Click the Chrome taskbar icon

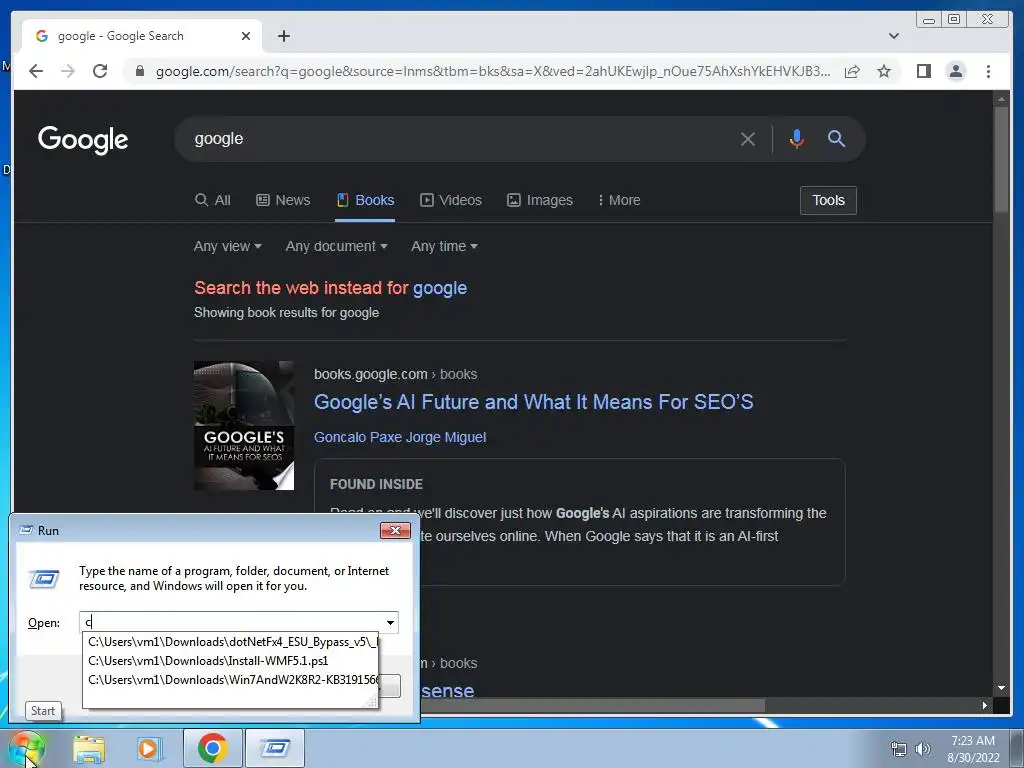click(212, 748)
